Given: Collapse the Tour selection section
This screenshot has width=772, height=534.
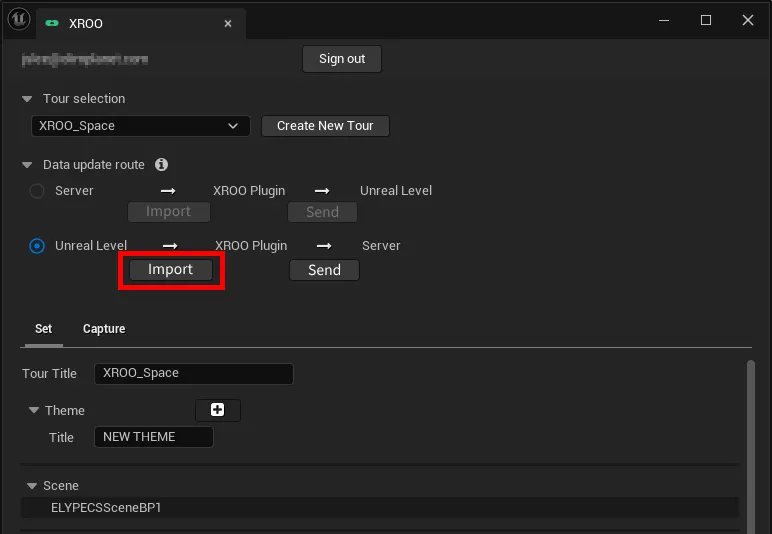Looking at the screenshot, I should (27, 99).
